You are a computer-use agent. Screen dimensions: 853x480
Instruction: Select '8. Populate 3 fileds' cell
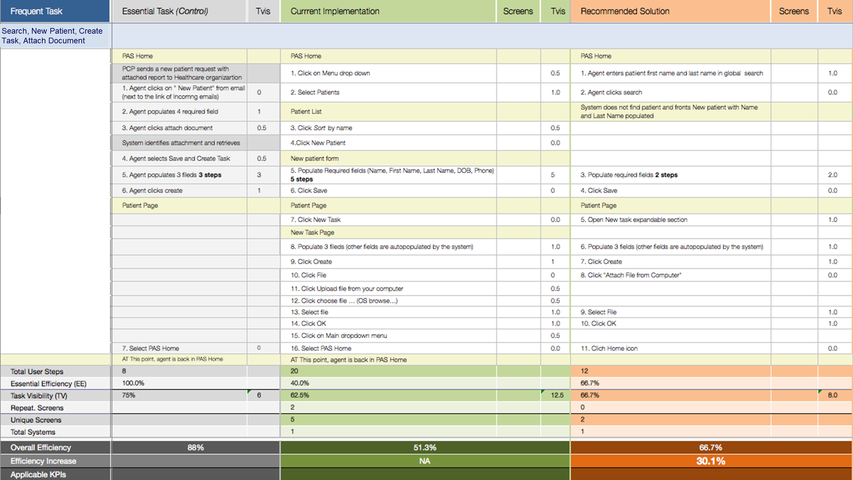click(388, 247)
